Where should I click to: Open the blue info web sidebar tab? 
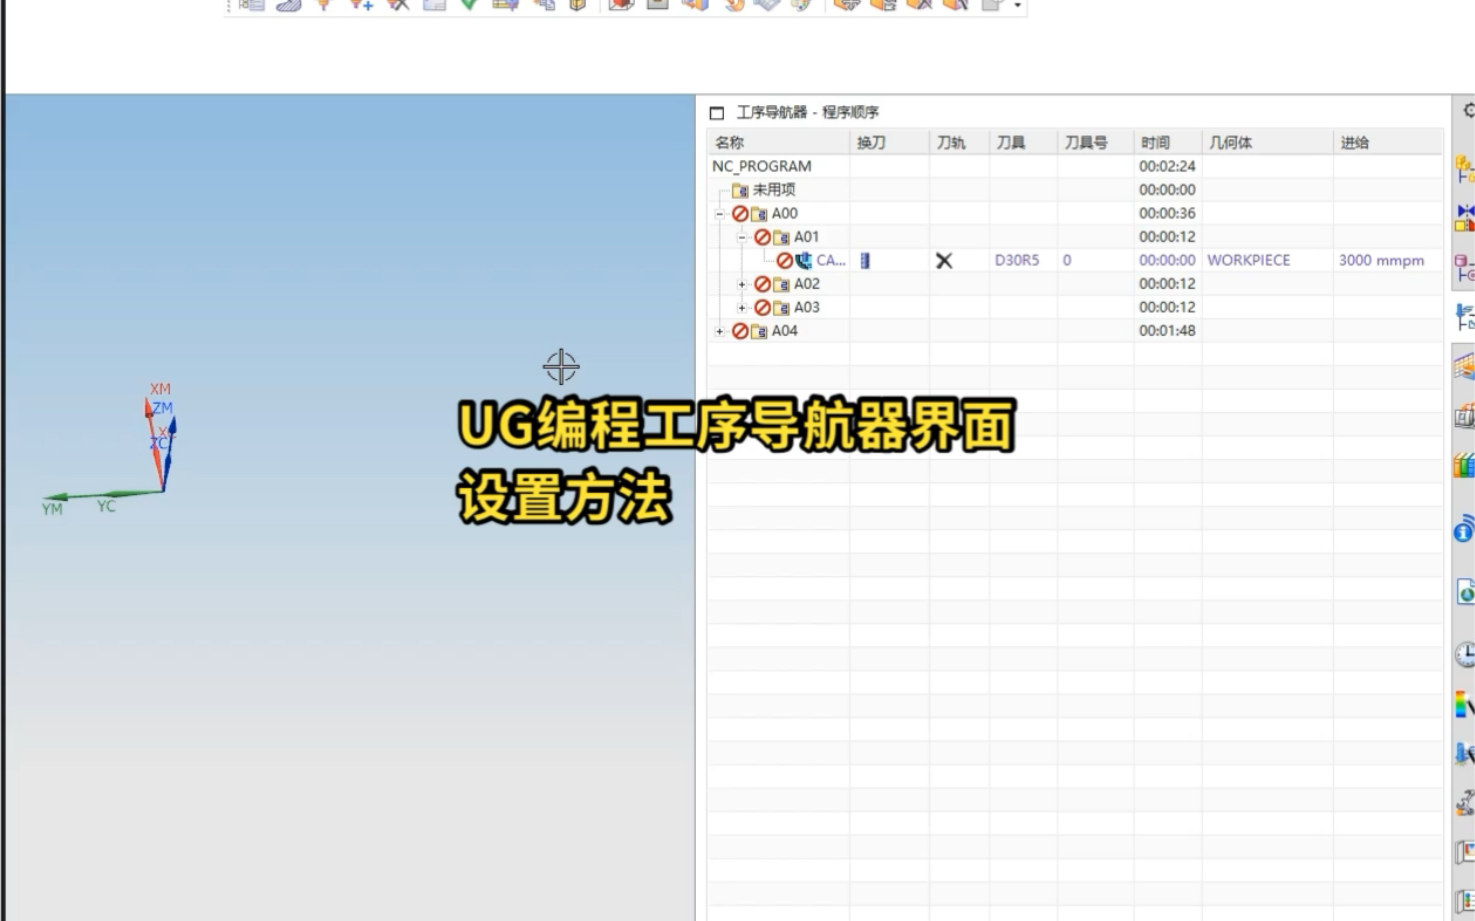(x=1465, y=529)
